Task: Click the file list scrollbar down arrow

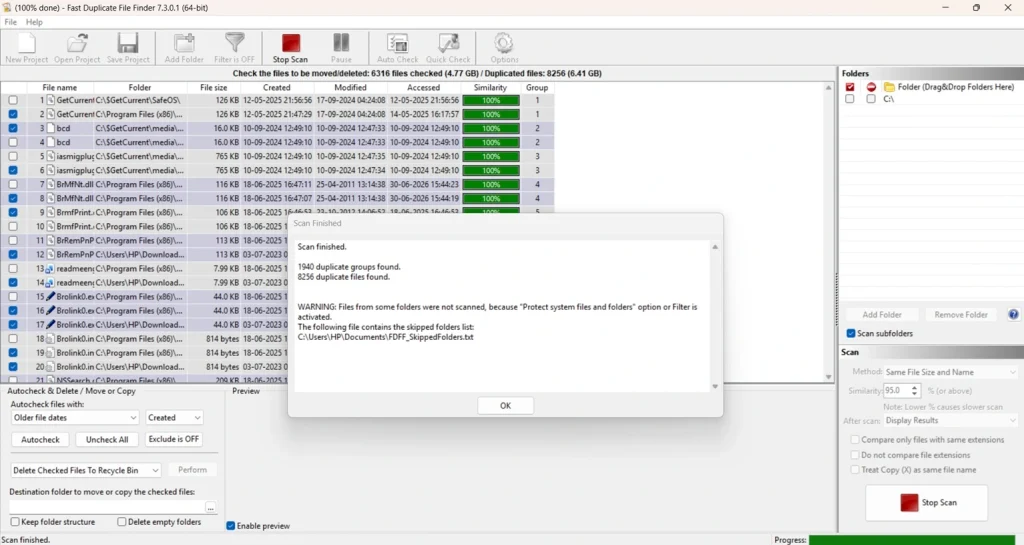Action: coord(829,377)
